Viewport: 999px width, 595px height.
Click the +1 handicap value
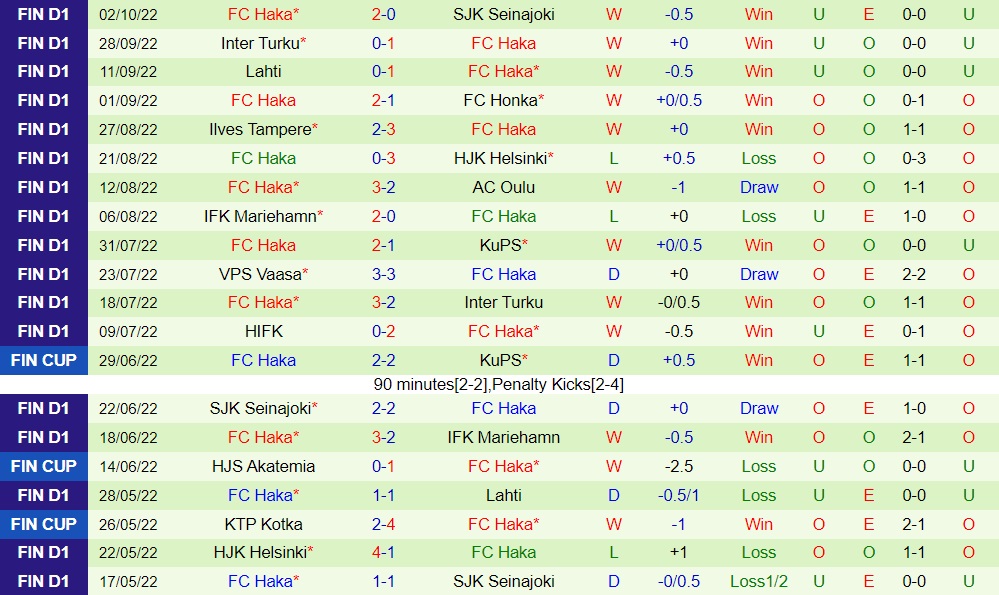click(679, 552)
